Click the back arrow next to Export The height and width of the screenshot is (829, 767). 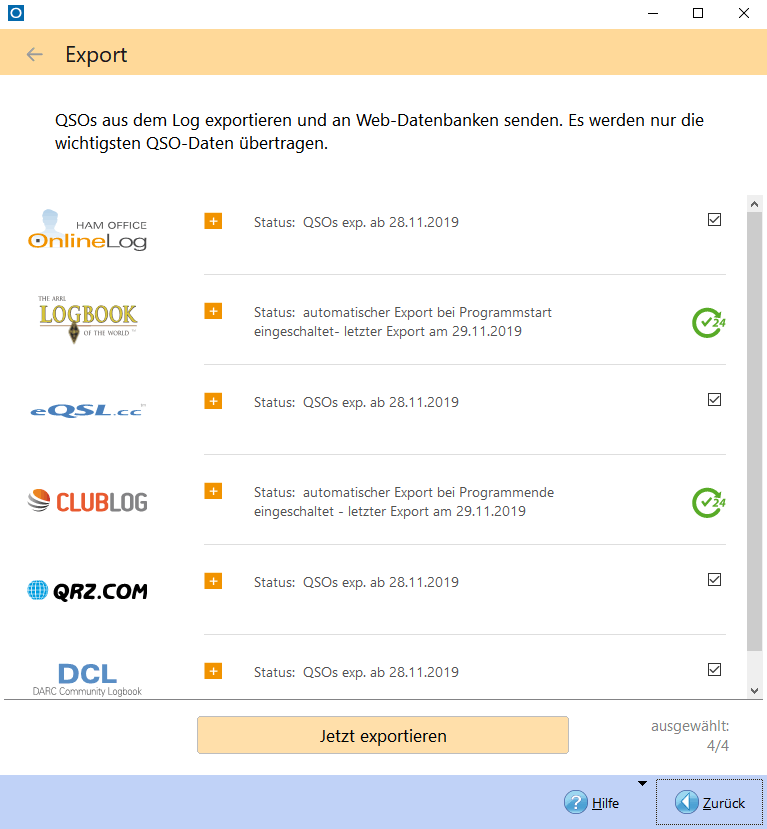tap(35, 54)
